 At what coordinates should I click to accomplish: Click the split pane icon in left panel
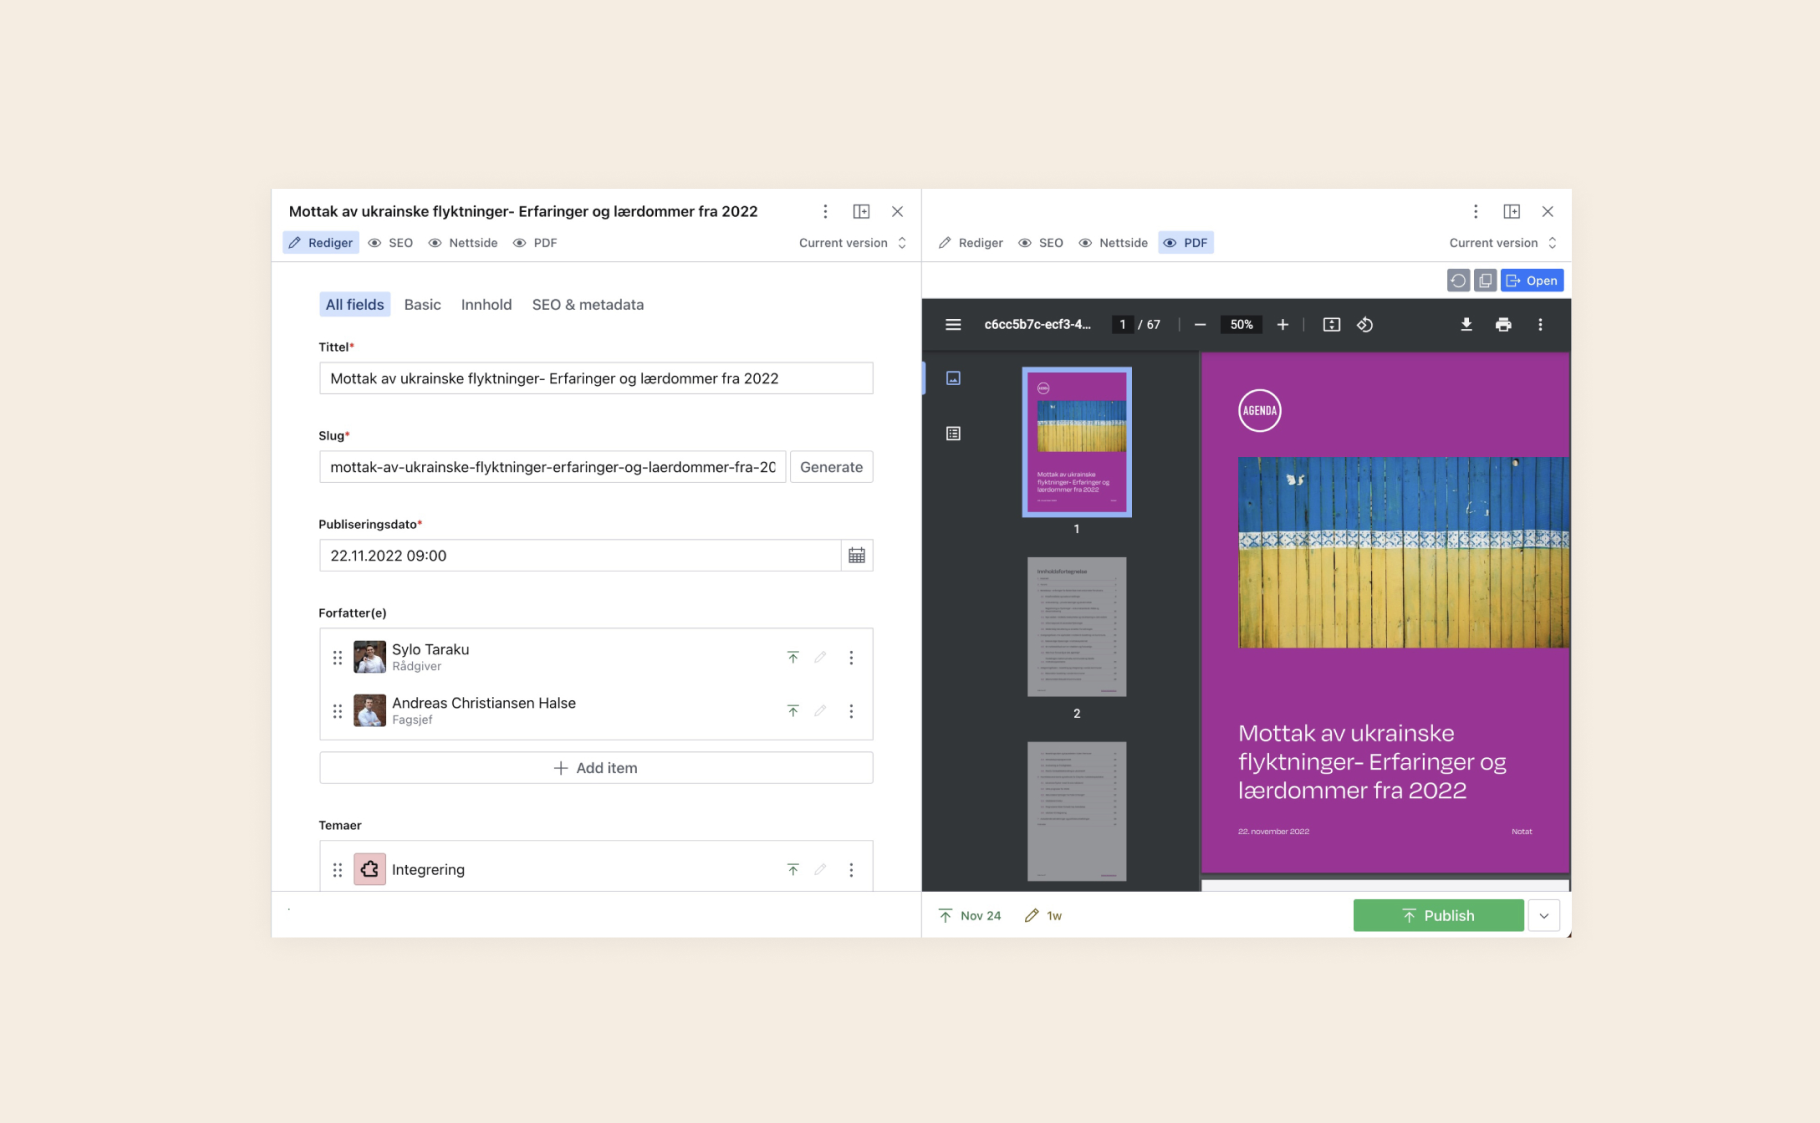(861, 211)
